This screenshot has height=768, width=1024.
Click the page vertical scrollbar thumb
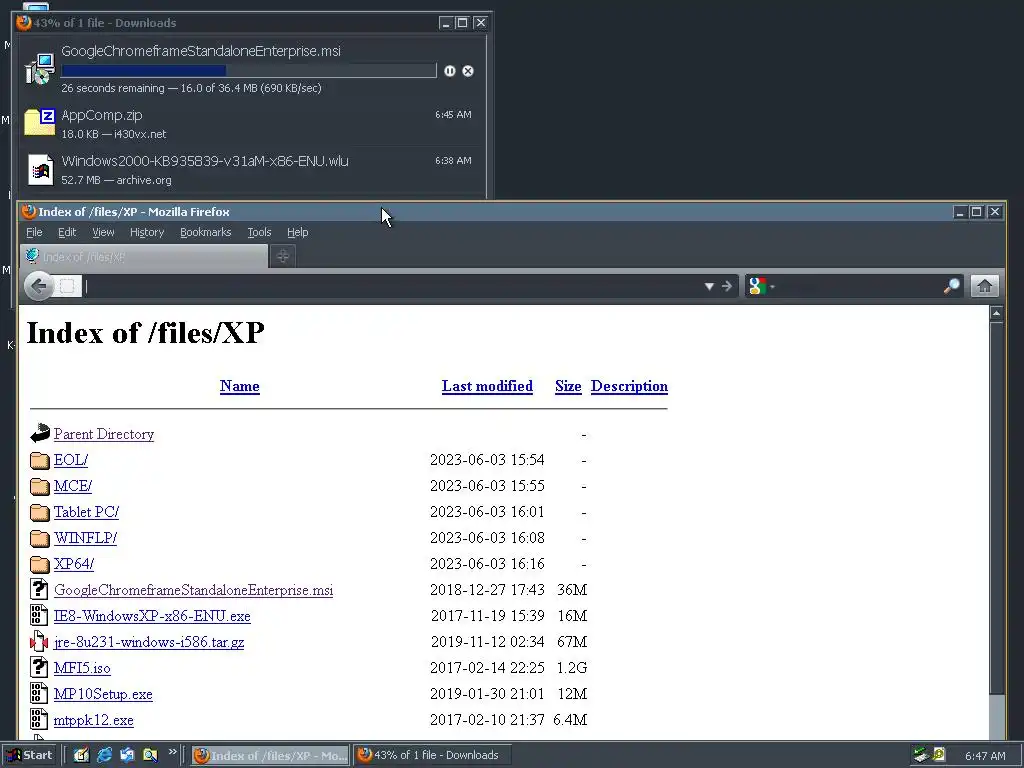(997, 508)
